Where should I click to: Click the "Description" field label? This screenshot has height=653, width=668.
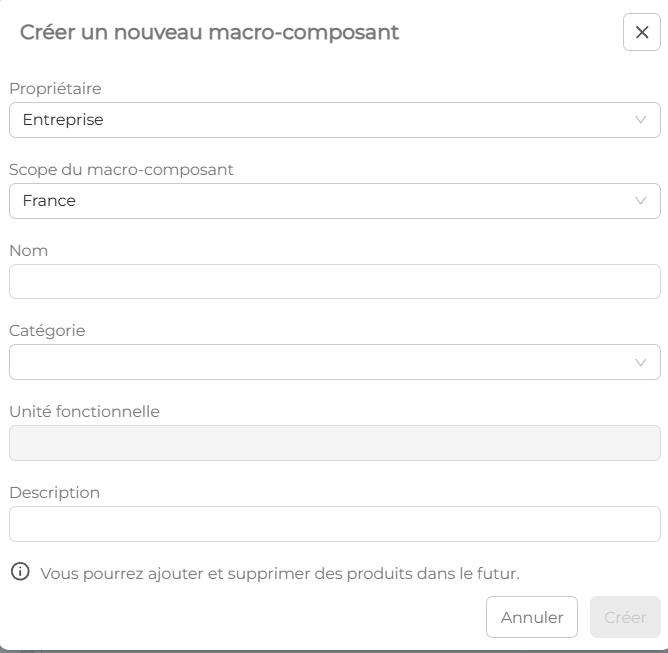click(54, 492)
